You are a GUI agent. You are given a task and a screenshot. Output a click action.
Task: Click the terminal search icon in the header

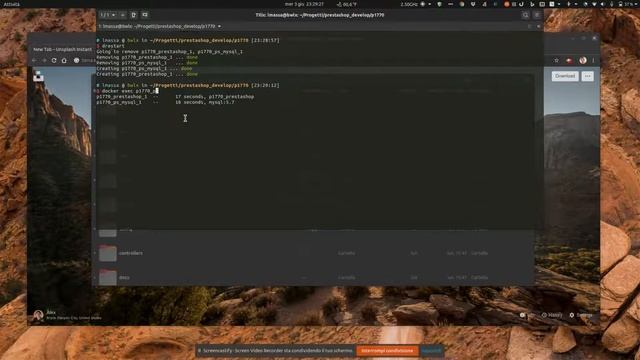525,15
